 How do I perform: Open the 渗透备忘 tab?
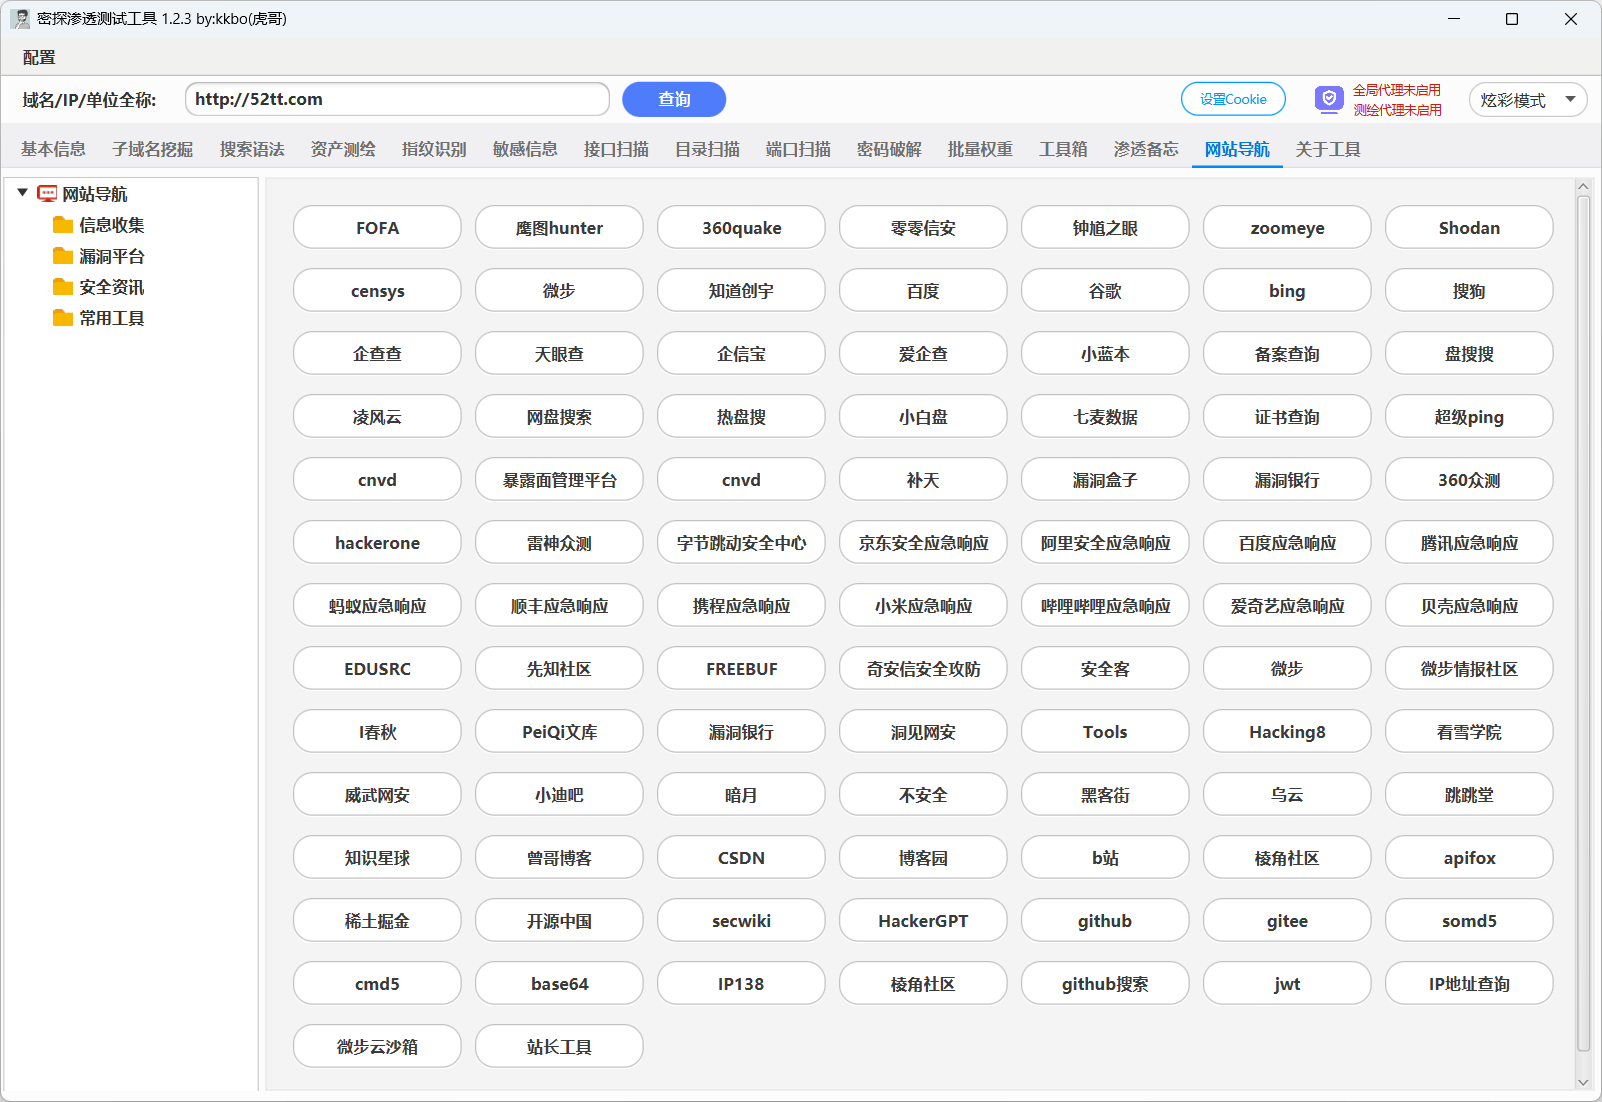(1146, 149)
